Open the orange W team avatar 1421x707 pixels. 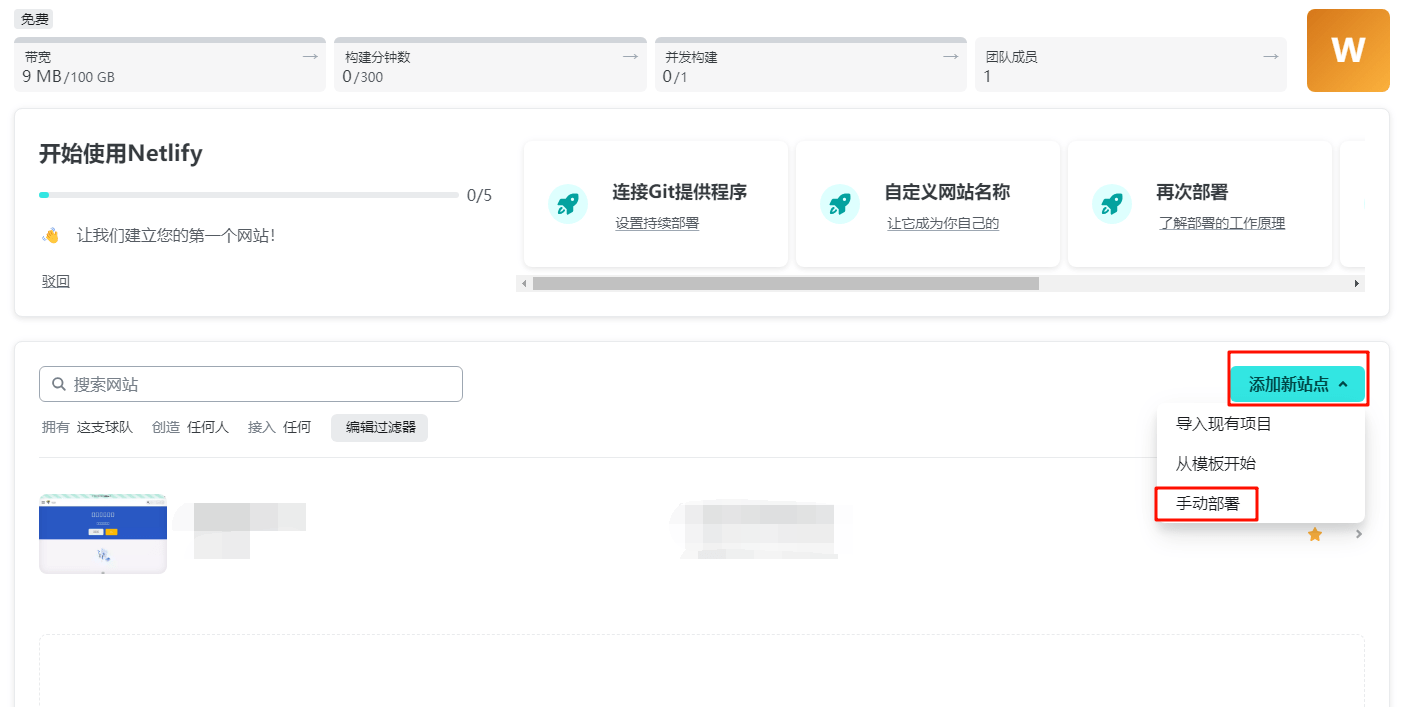1348,50
